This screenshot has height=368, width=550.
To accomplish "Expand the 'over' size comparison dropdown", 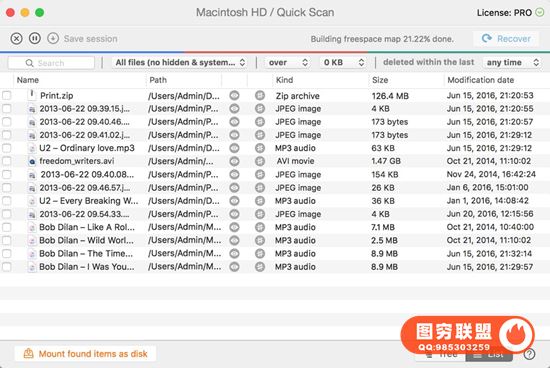I will [x=288, y=62].
